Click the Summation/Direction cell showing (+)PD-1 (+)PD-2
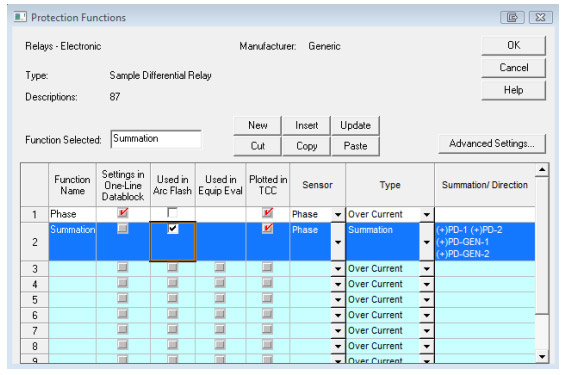This screenshot has width=565, height=375. 485,242
